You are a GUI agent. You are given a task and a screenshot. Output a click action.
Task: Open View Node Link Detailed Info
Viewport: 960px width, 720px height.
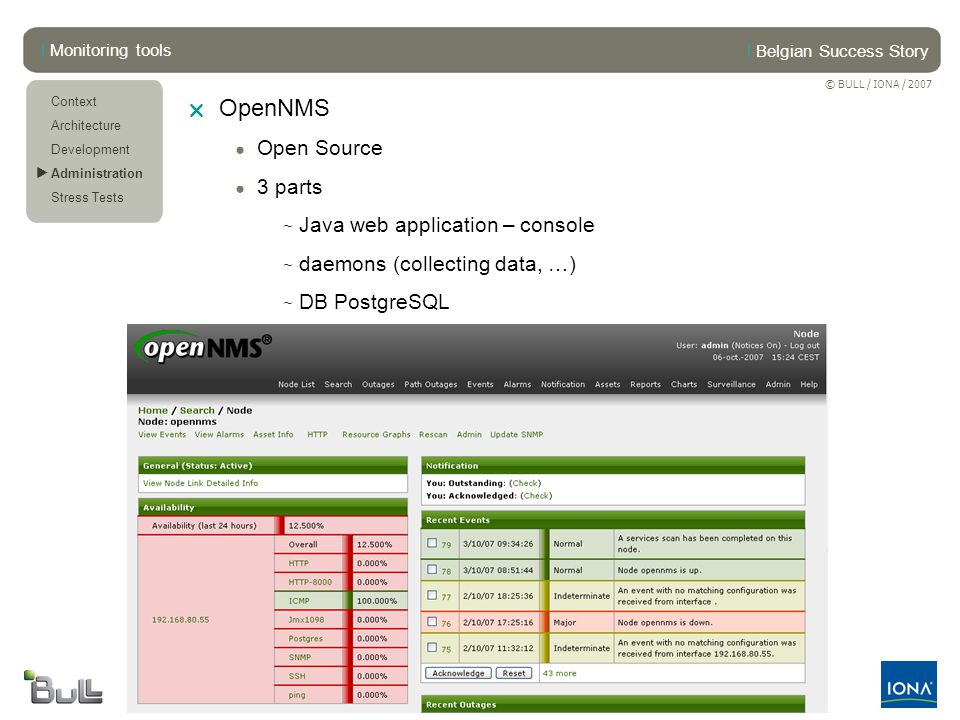[200, 483]
